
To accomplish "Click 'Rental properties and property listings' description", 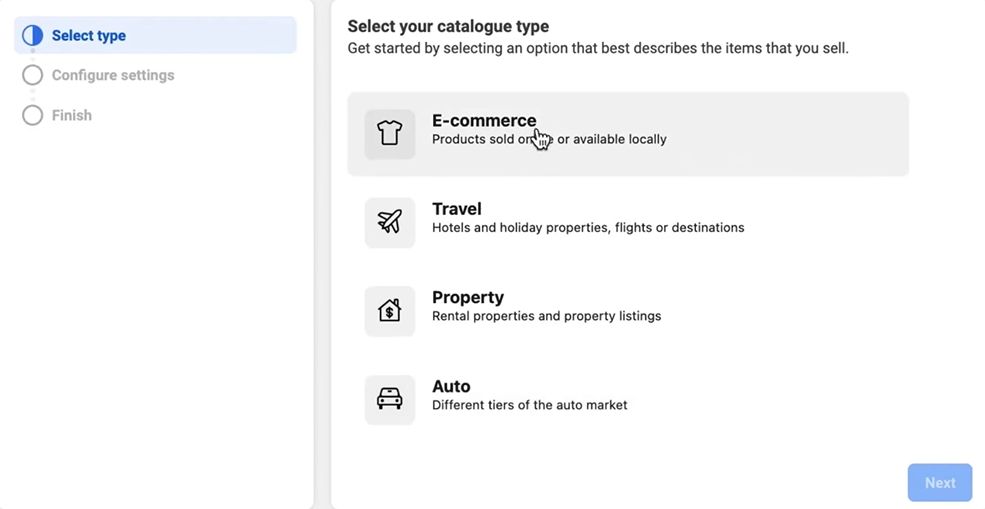I will pos(547,316).
